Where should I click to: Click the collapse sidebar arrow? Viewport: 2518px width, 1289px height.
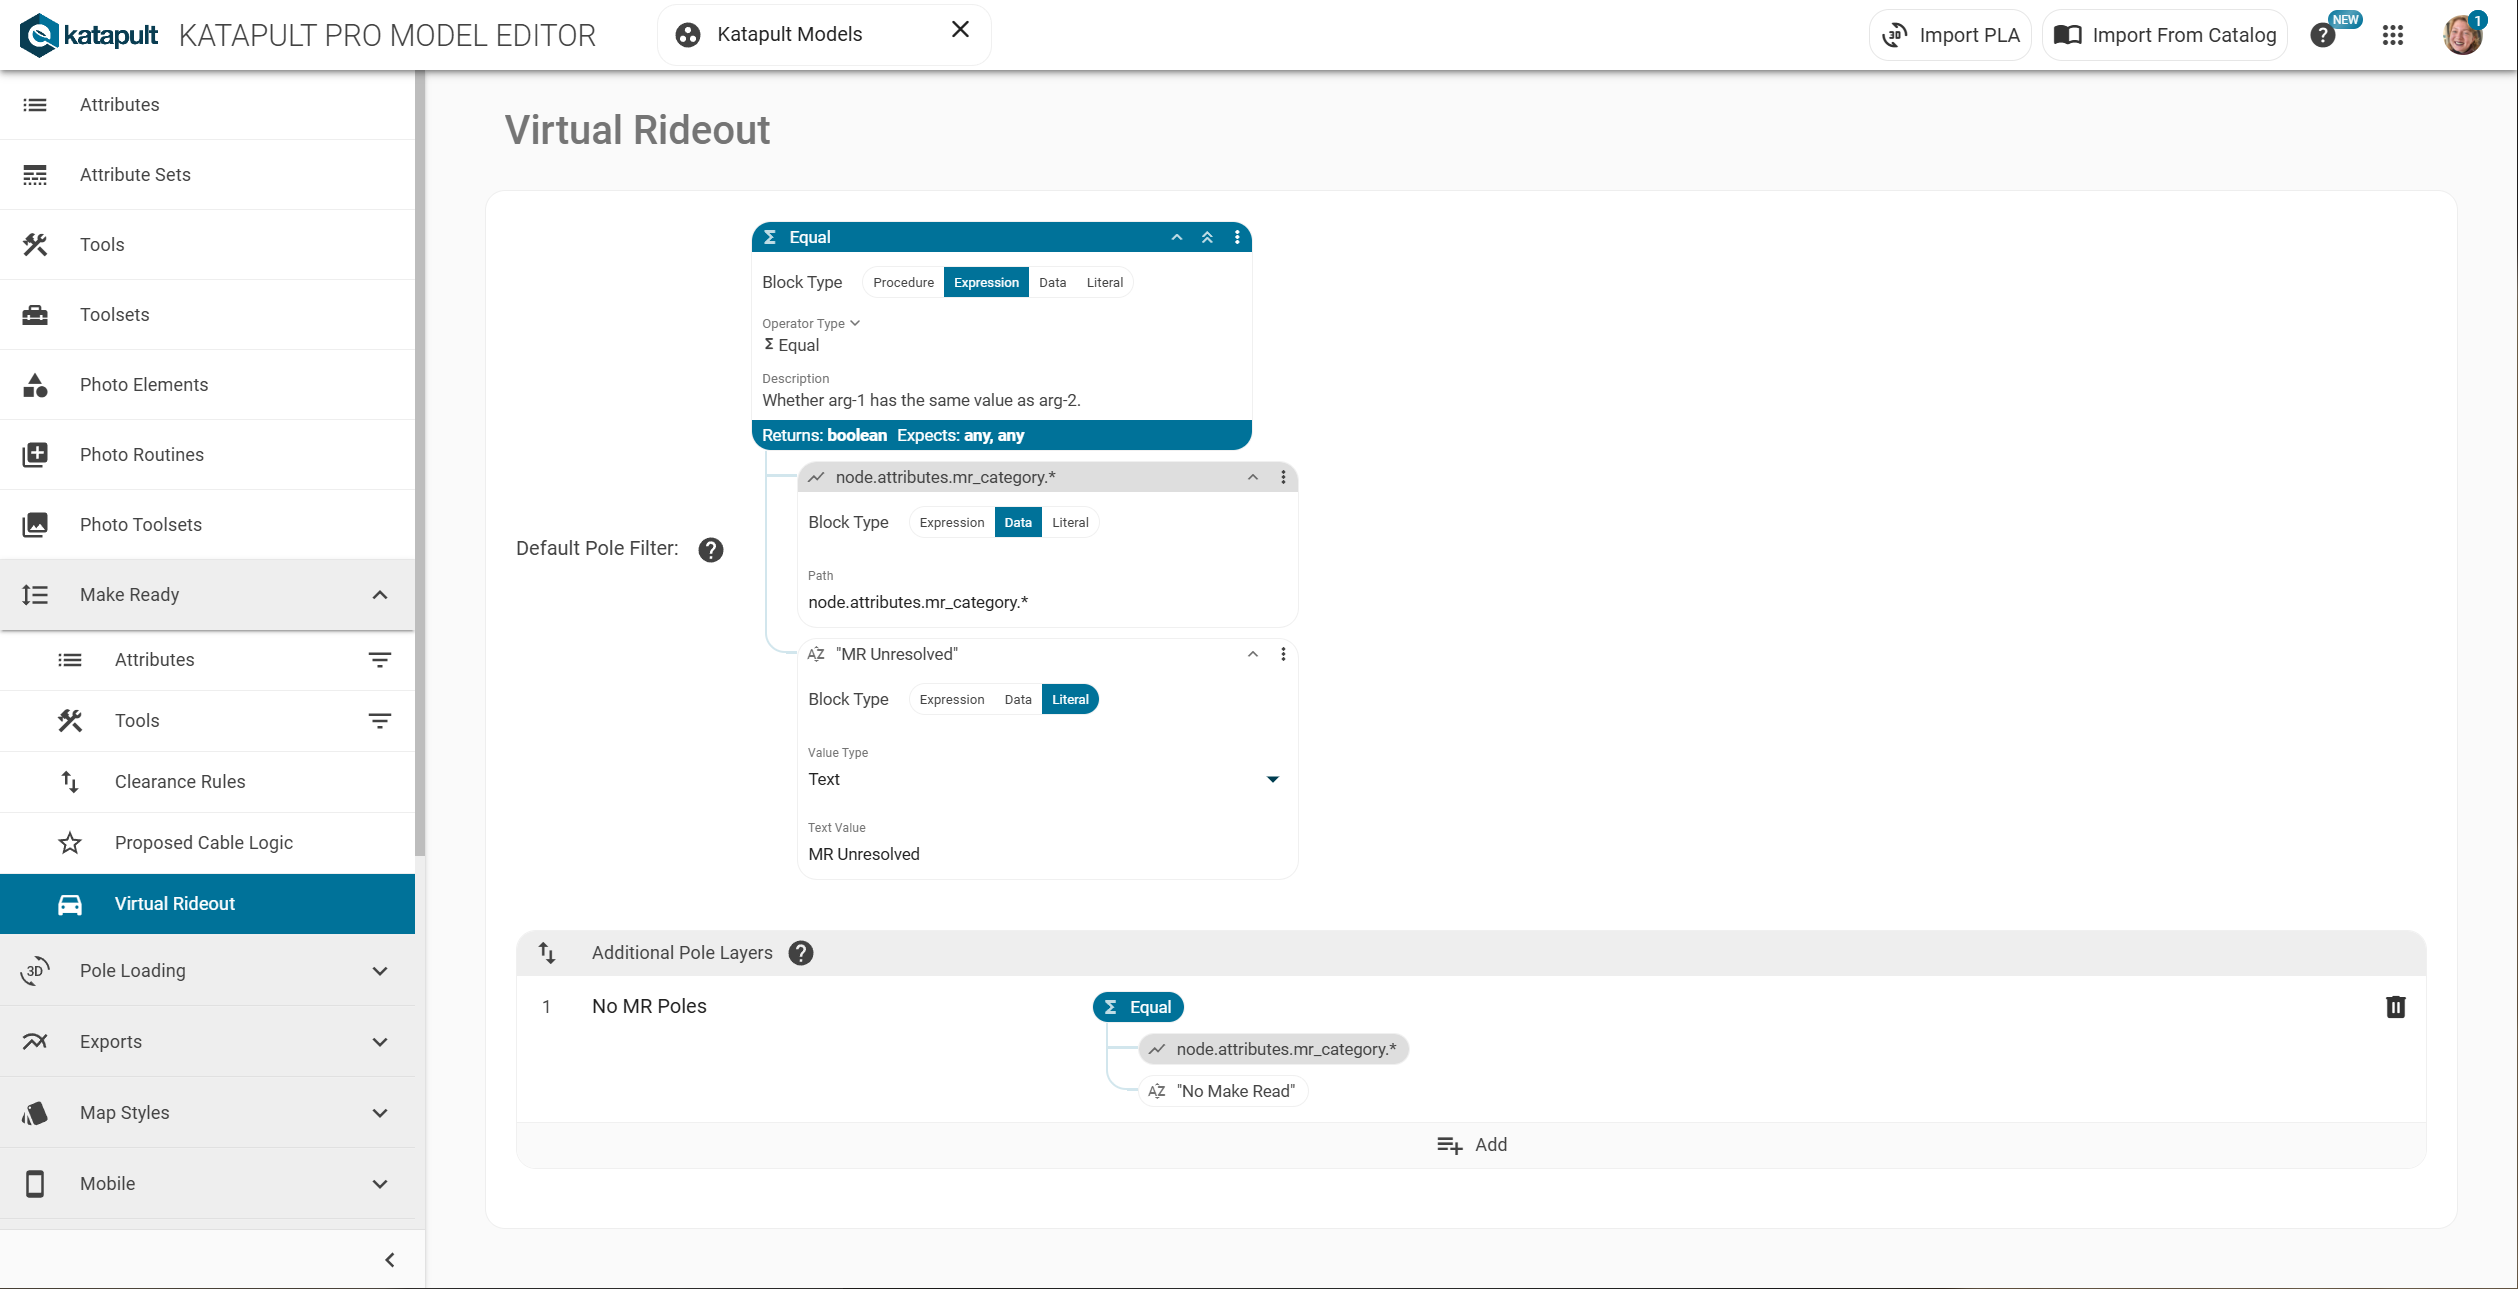[x=390, y=1260]
